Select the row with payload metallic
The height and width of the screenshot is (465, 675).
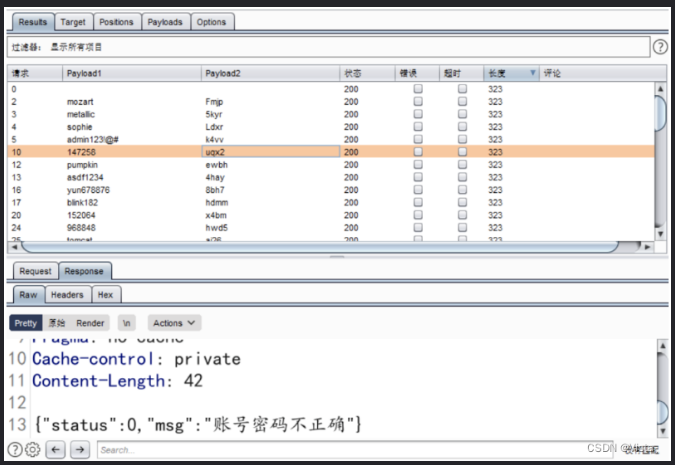click(331, 114)
